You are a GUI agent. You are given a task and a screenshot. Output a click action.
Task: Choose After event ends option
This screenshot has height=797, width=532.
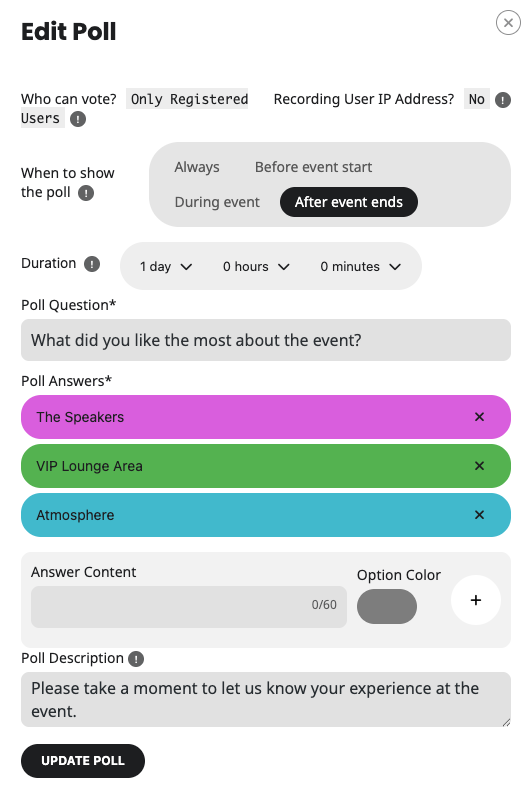click(x=349, y=202)
